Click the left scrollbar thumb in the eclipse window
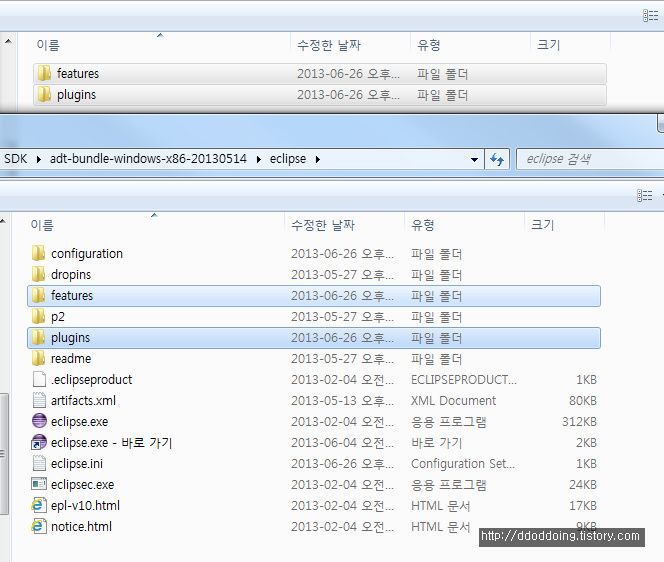Screen dimensions: 664x562 point(3,454)
